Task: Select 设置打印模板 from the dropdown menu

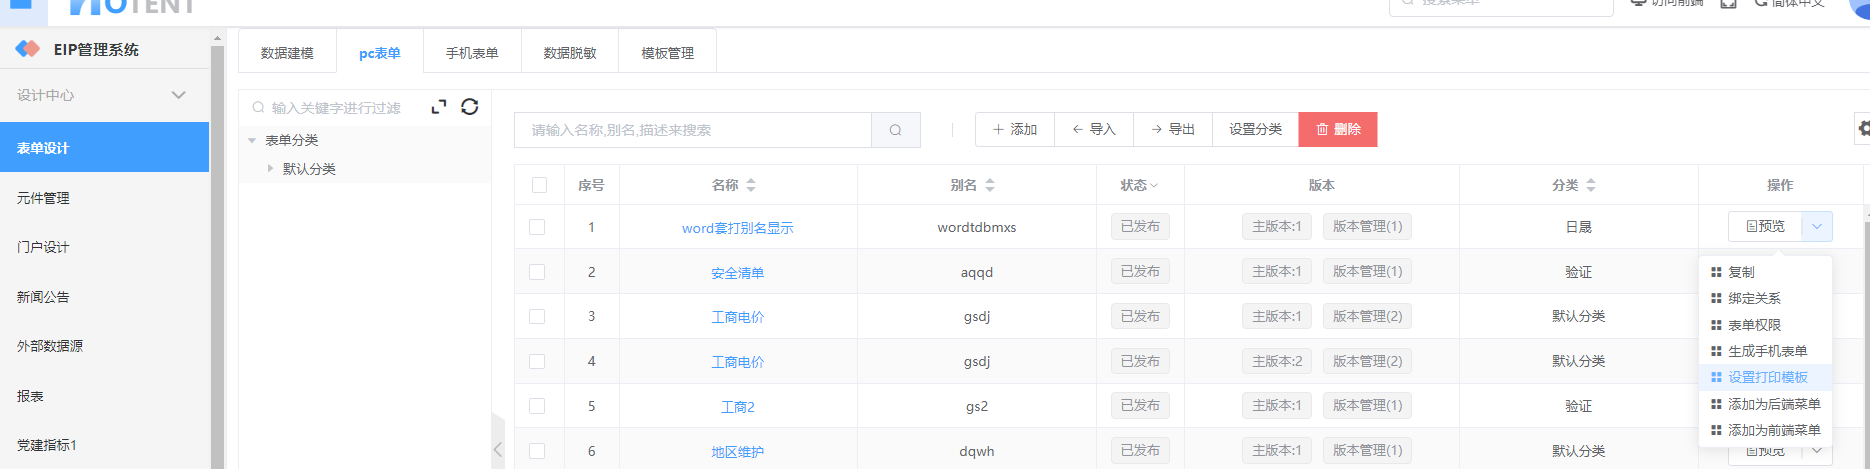Action: tap(1767, 377)
